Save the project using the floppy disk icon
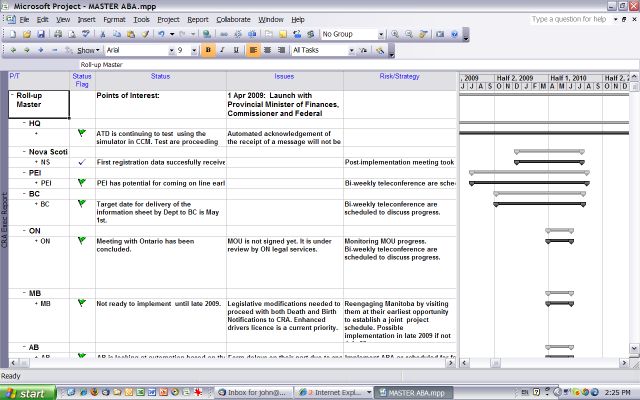The image size is (640, 400). 41,35
